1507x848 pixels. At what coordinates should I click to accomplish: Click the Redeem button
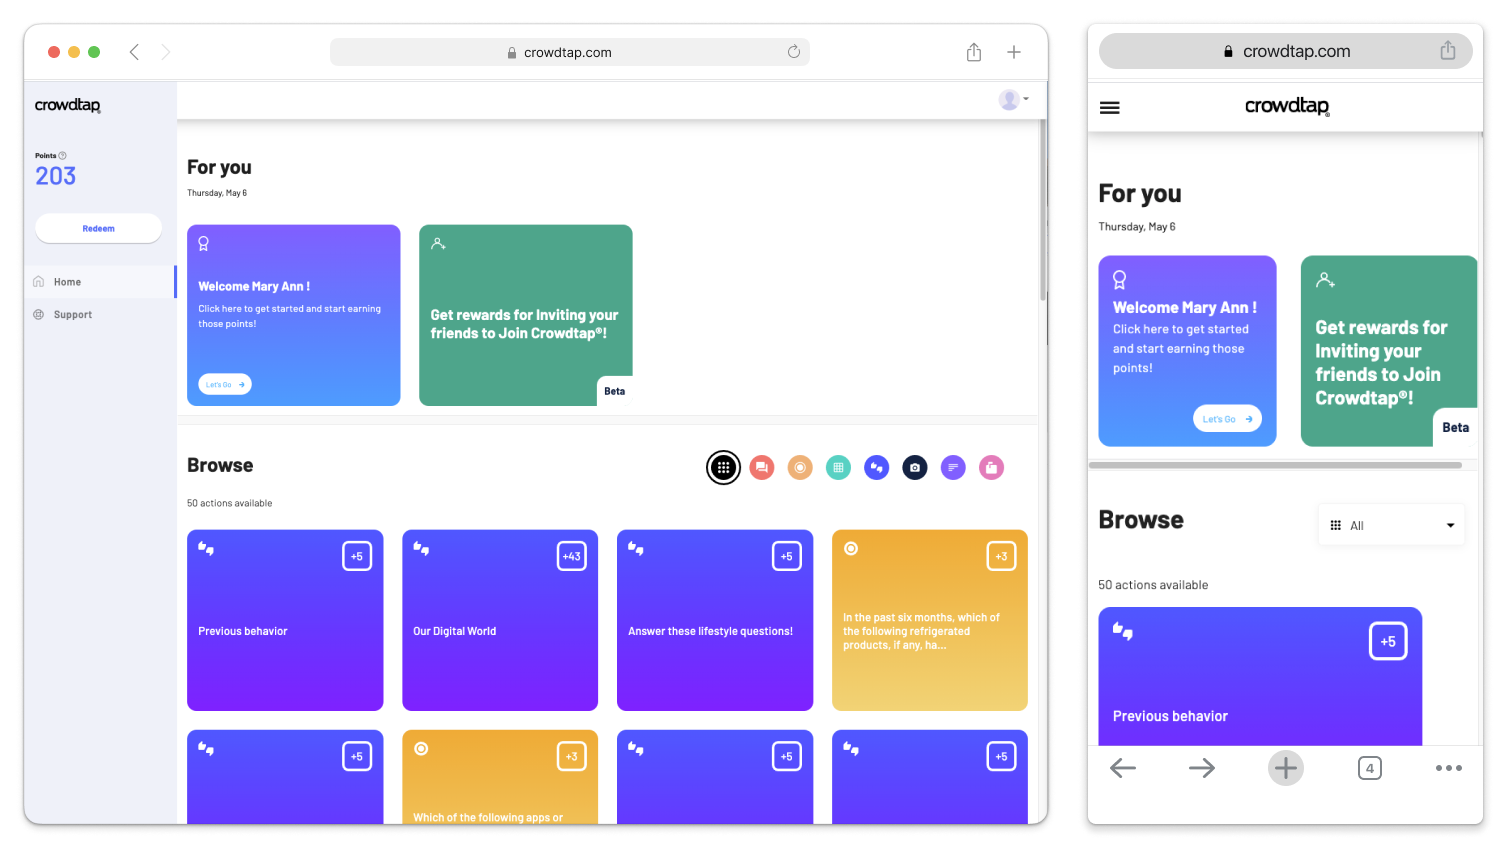(98, 228)
